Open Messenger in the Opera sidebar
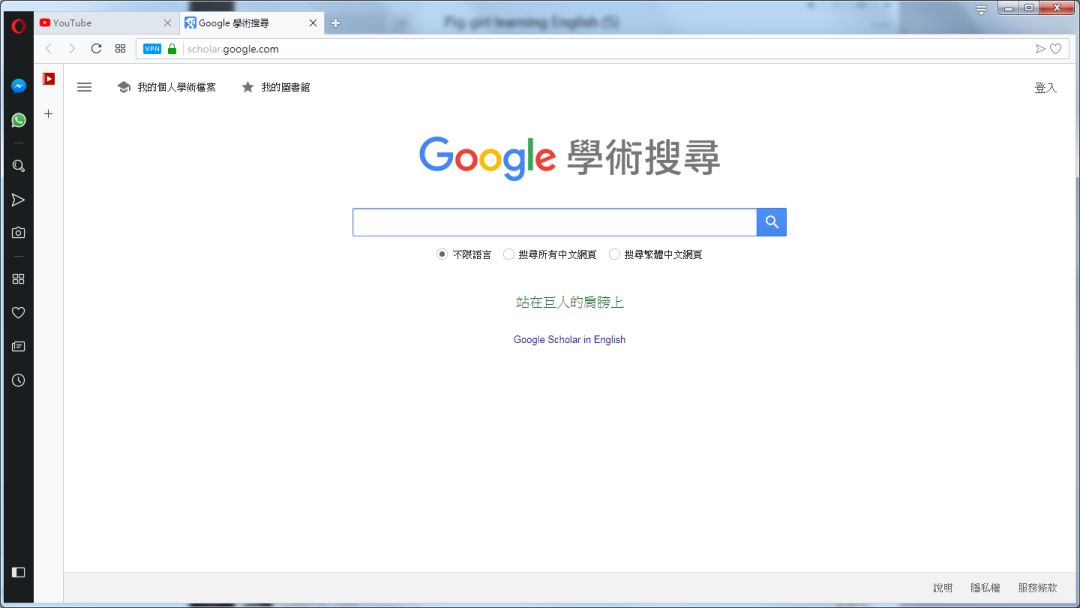Screen dimensions: 1080x608 tap(19, 86)
